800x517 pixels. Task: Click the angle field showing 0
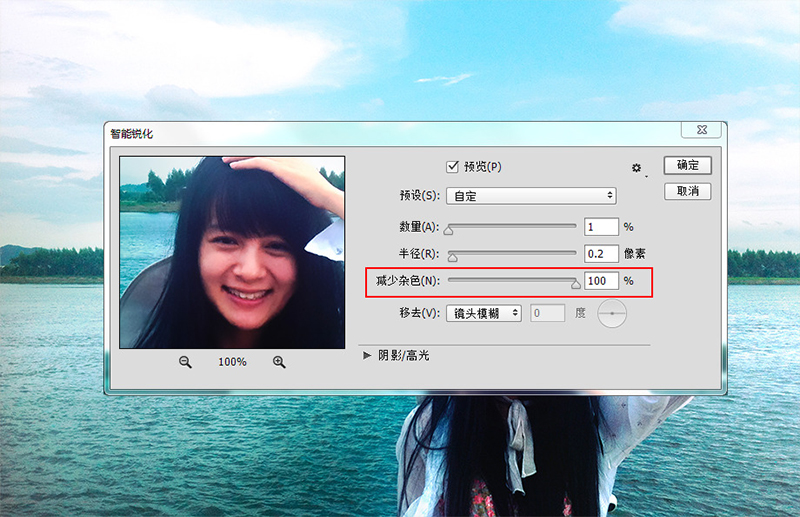(x=548, y=313)
